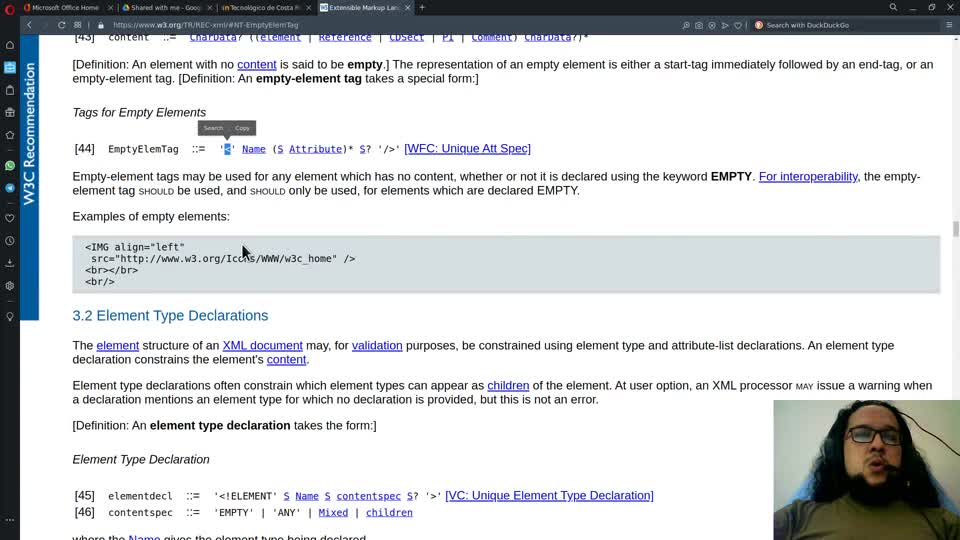
Task: Open History clock in sidebar
Action: (10, 241)
